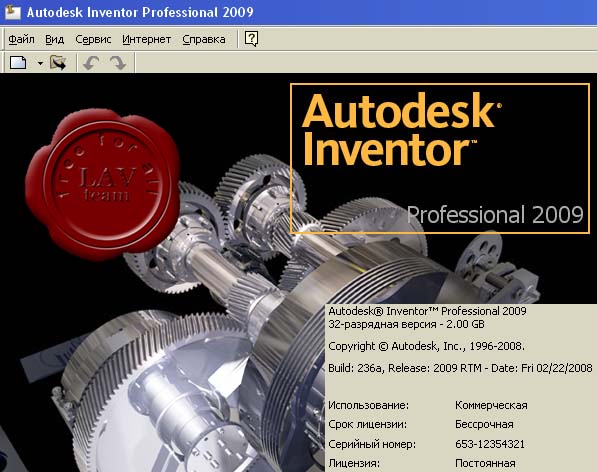Click the Серийный номер: label
The height and width of the screenshot is (472, 597).
(372, 444)
